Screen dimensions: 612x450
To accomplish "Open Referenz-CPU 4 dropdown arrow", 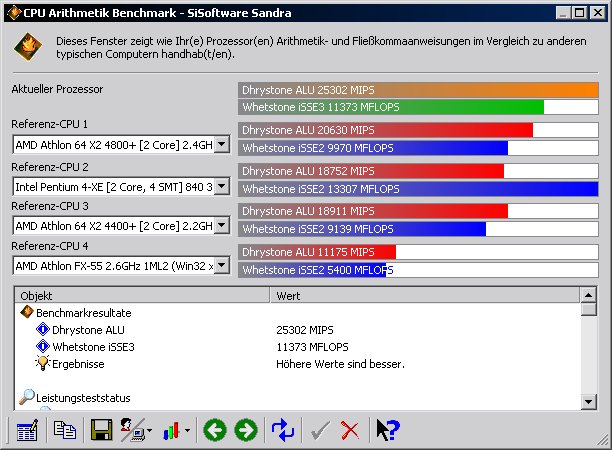I will tap(221, 265).
